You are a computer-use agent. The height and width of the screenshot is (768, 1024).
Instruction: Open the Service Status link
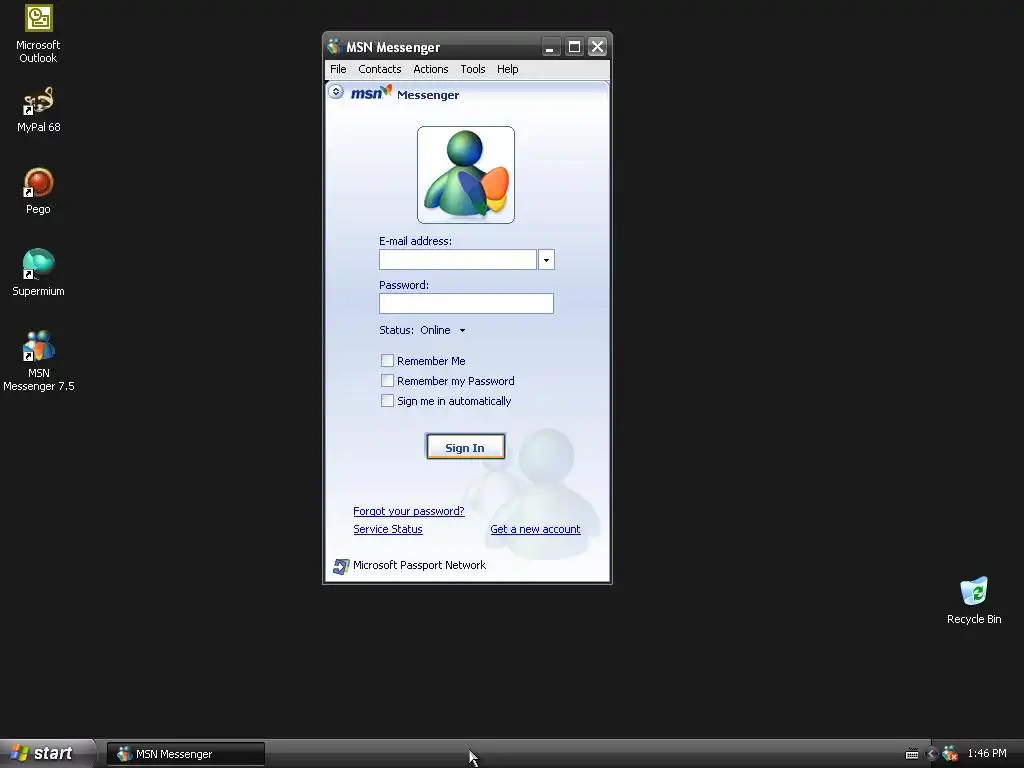(x=388, y=529)
